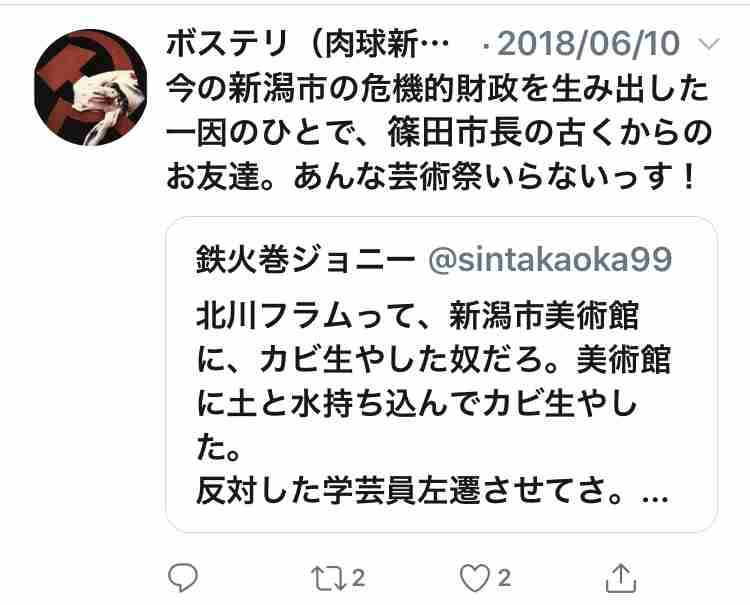750x605 pixels.
Task: Tap the share upload icon
Action: (x=621, y=578)
